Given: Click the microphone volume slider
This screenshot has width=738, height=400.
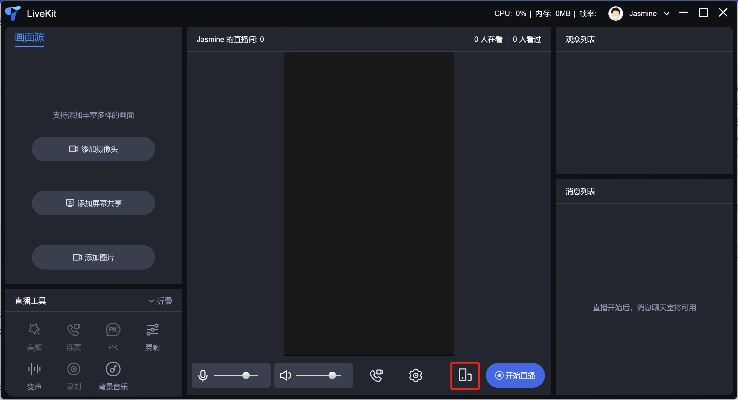Looking at the screenshot, I should (237, 376).
